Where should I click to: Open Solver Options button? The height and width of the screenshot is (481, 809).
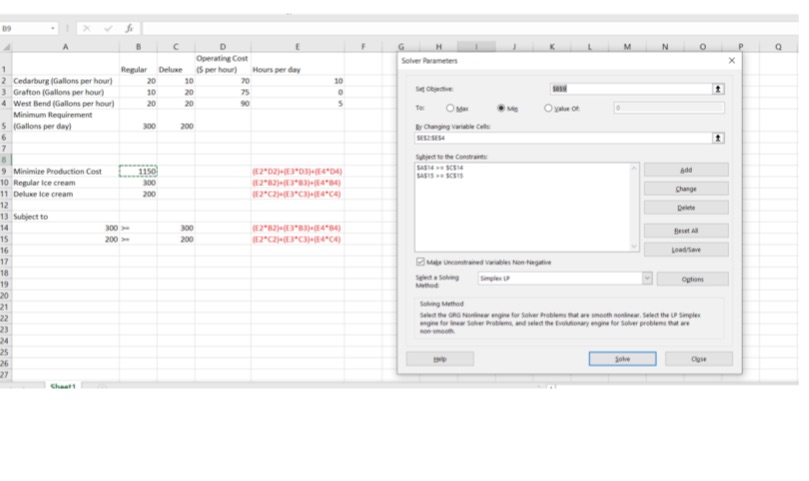[x=692, y=279]
